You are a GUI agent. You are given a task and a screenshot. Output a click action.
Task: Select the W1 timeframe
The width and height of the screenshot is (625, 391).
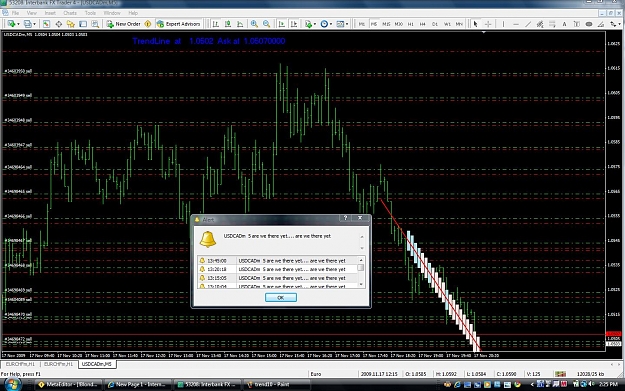[x=447, y=24]
